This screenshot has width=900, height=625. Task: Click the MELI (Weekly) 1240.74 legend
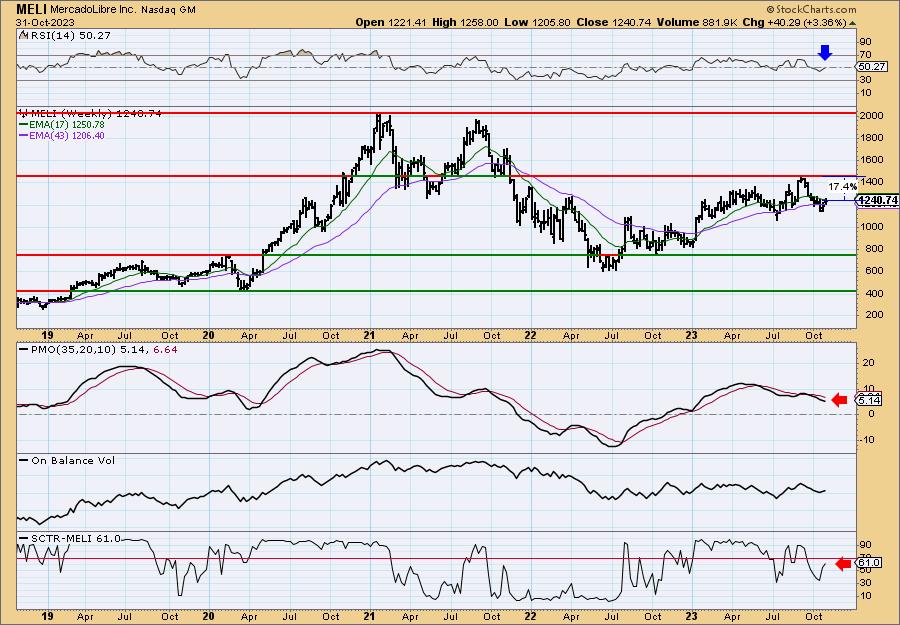(95, 114)
